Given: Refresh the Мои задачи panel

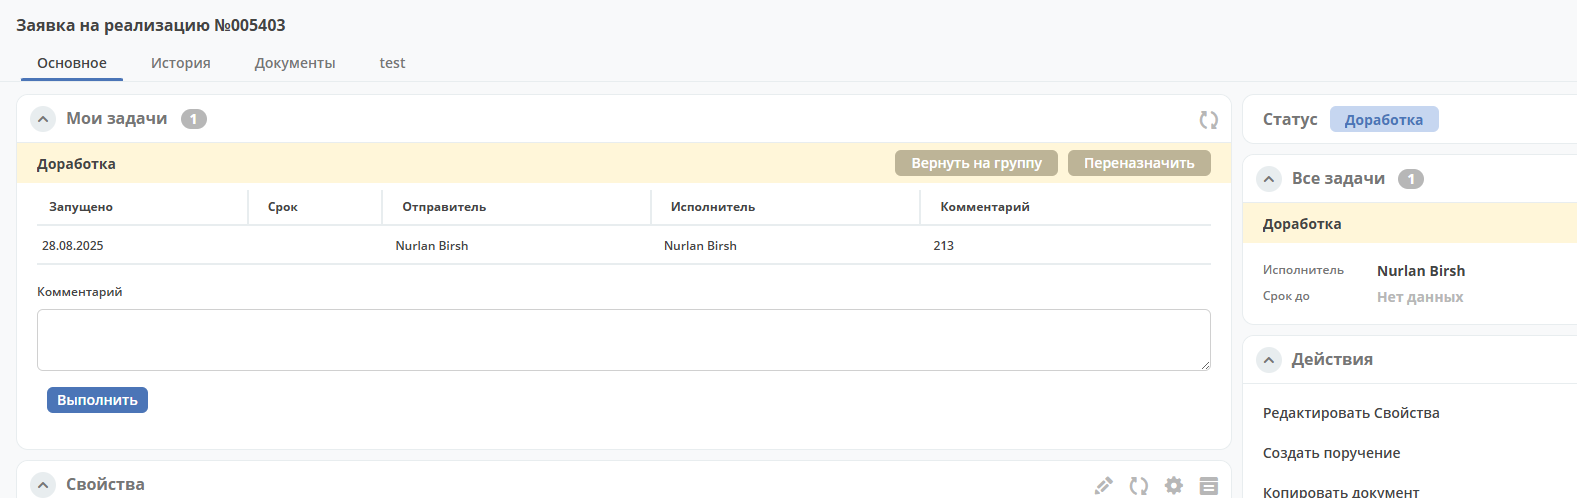Looking at the screenshot, I should point(1209,120).
